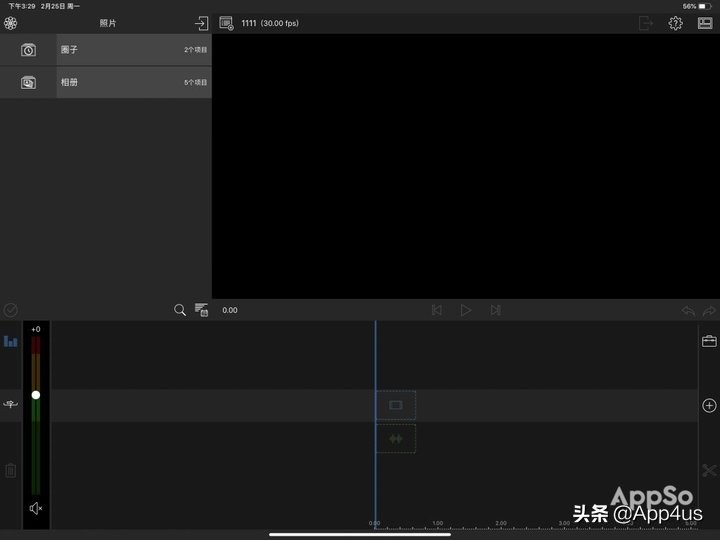The width and height of the screenshot is (720, 540).
Task: Play the timeline preview
Action: point(466,310)
